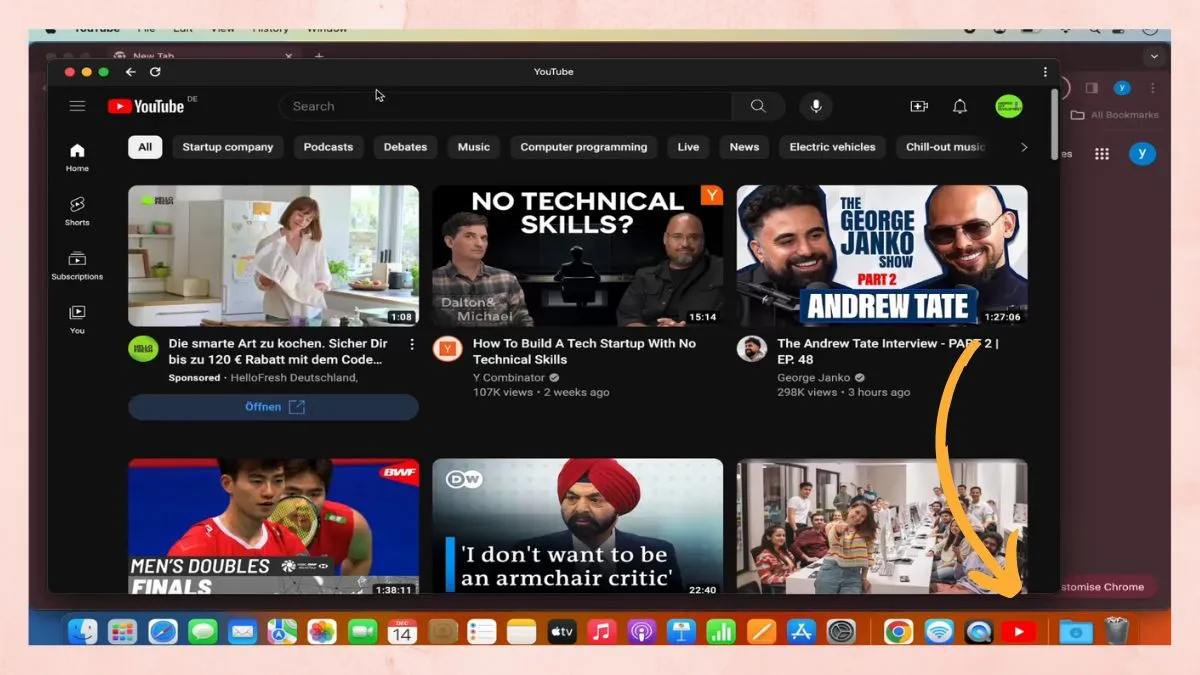Viewport: 1200px width, 675px height.
Task: Open the guide hamburger menu
Action: click(x=77, y=106)
